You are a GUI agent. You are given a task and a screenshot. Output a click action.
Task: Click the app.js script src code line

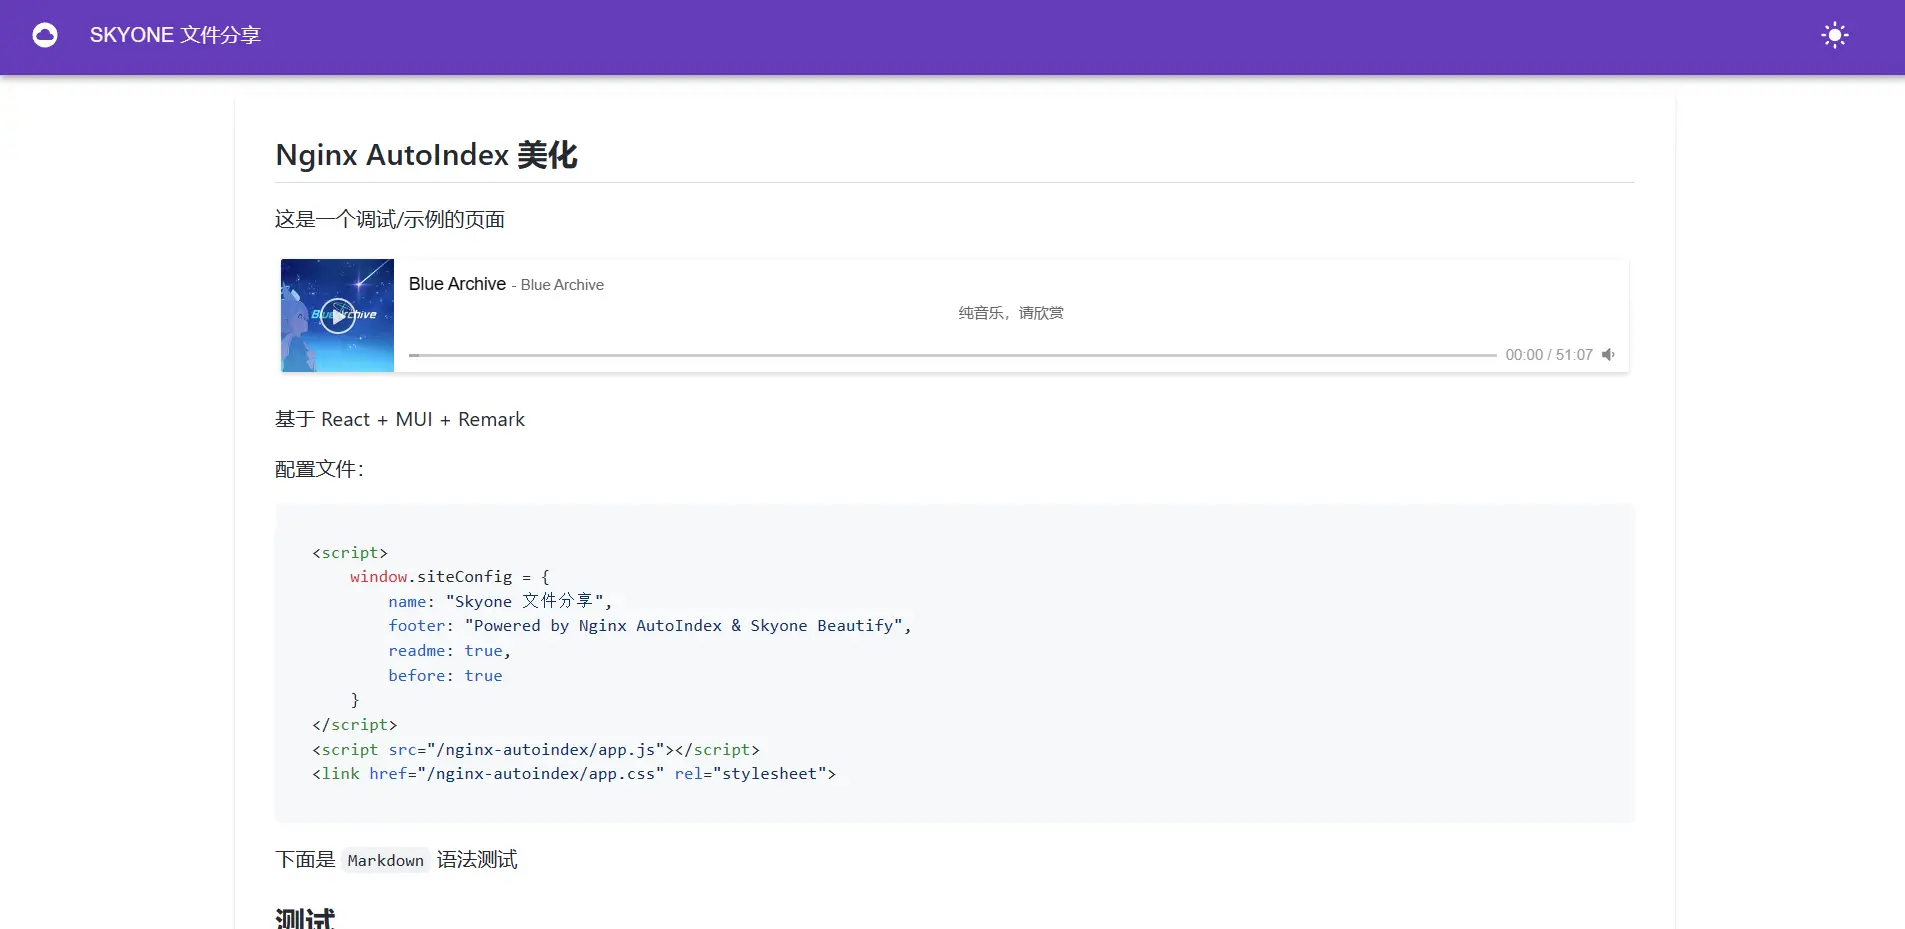[x=535, y=750]
